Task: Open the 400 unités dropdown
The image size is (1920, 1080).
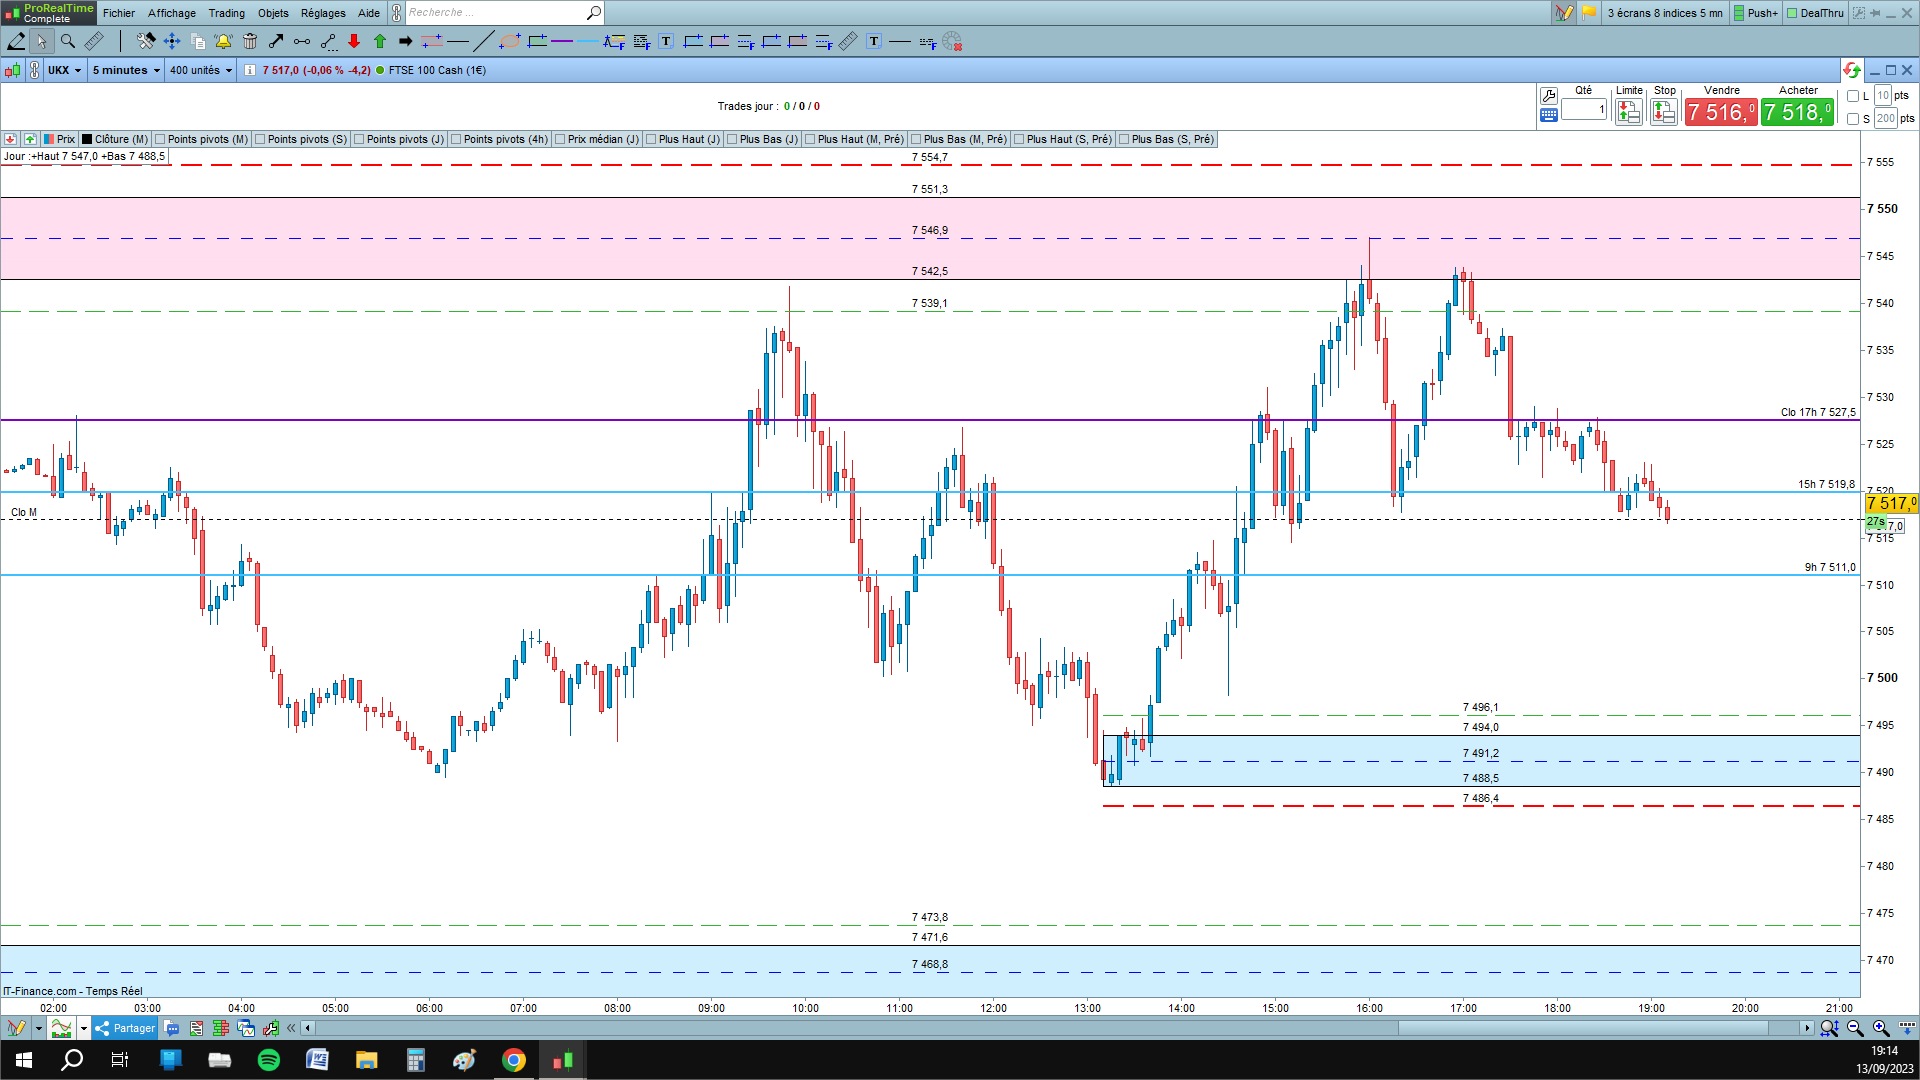Action: point(200,70)
